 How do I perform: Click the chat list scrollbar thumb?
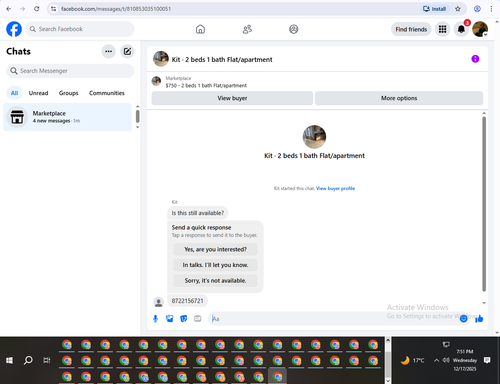pyautogui.click(x=138, y=117)
